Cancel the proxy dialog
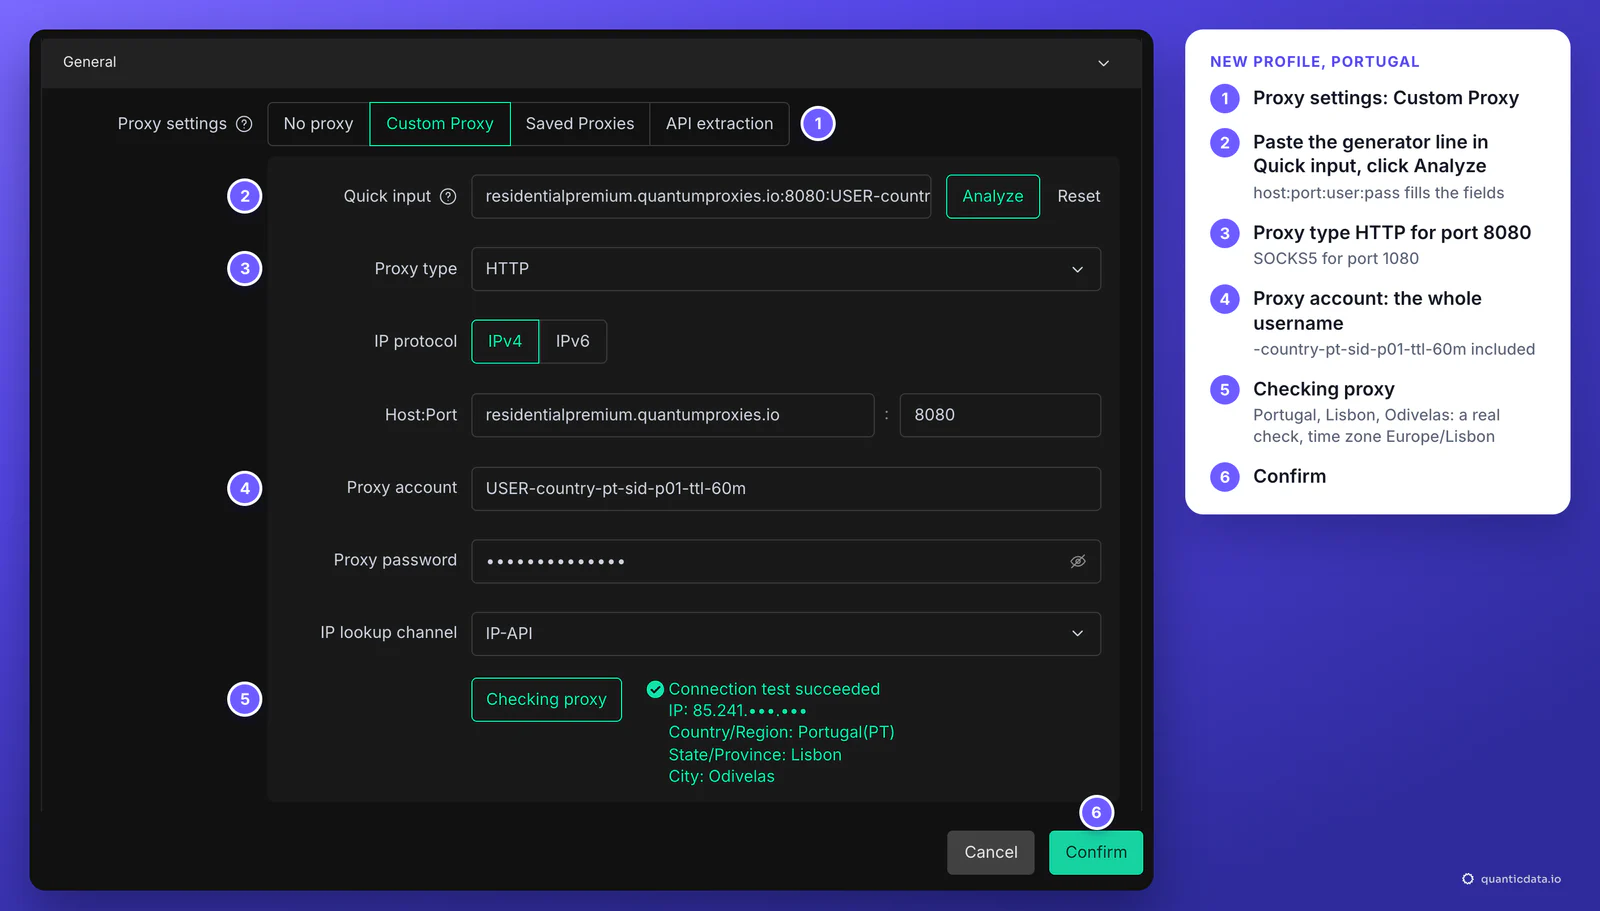1600x911 pixels. click(991, 853)
